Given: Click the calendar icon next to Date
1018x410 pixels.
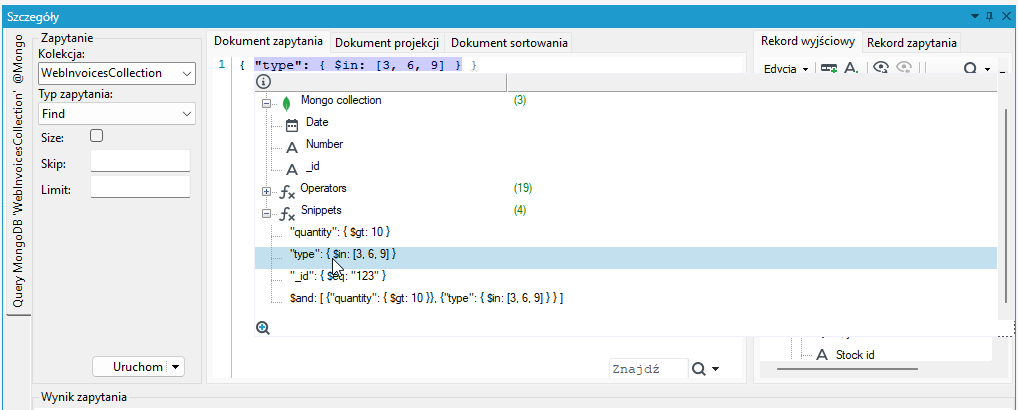Looking at the screenshot, I should click(x=292, y=125).
